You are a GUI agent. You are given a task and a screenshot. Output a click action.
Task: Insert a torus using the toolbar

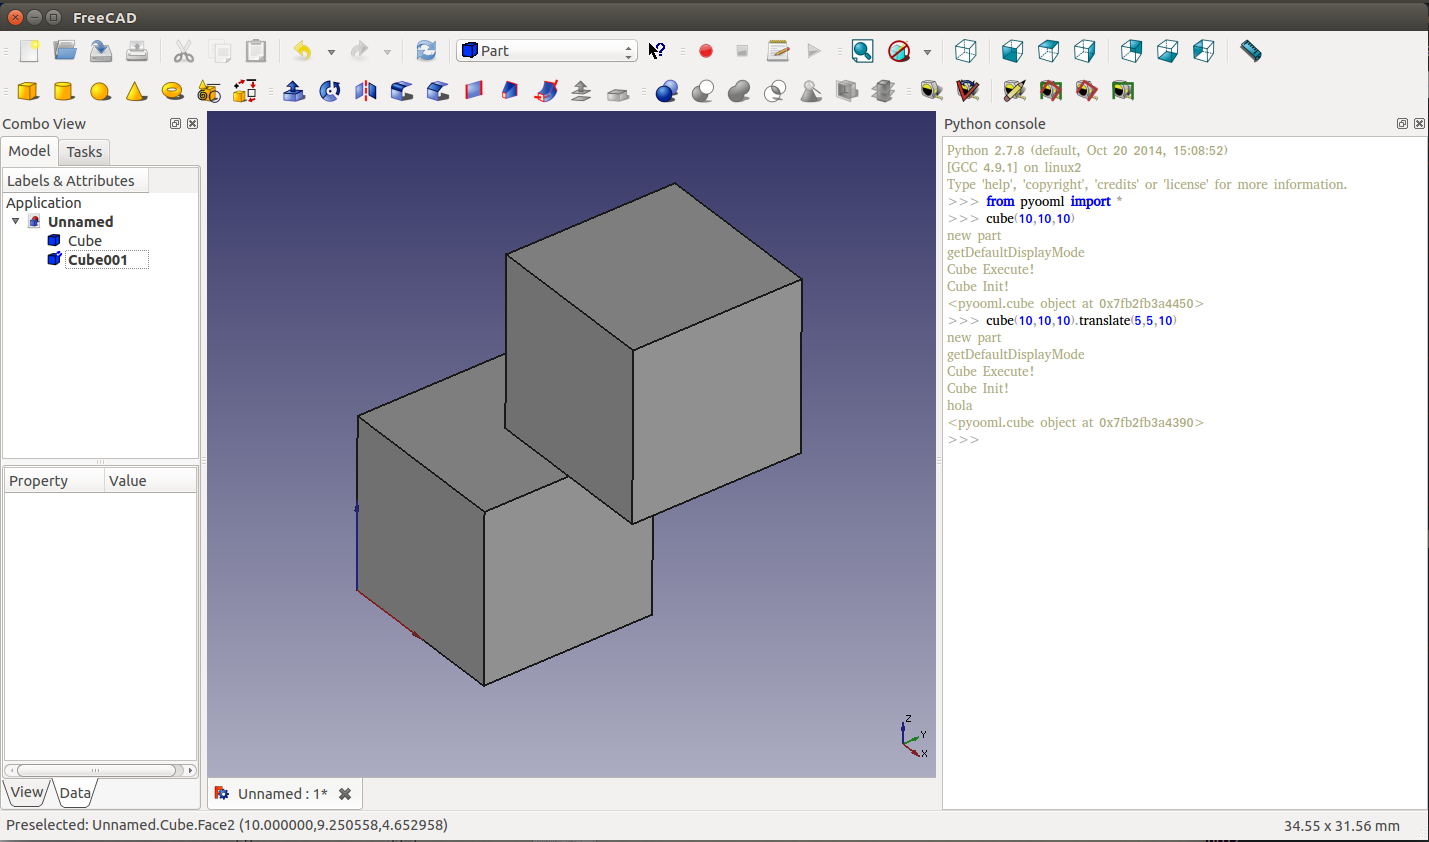click(x=172, y=91)
